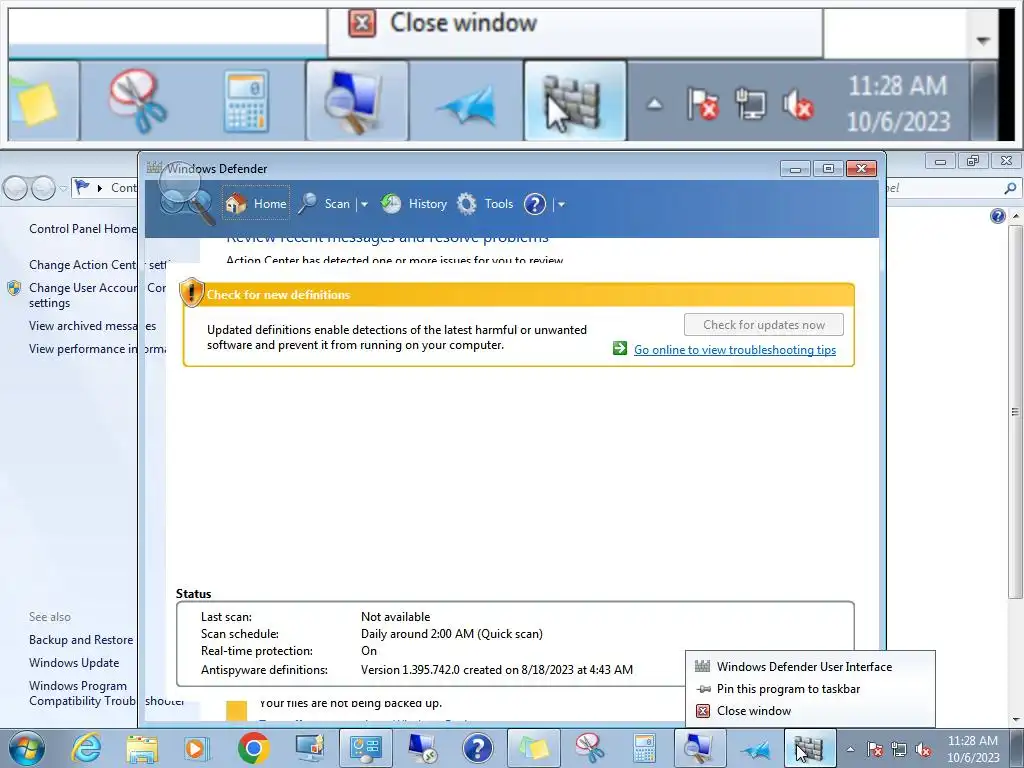This screenshot has height=768, width=1024.
Task: Open Action Center flag in system tray
Action: click(874, 750)
